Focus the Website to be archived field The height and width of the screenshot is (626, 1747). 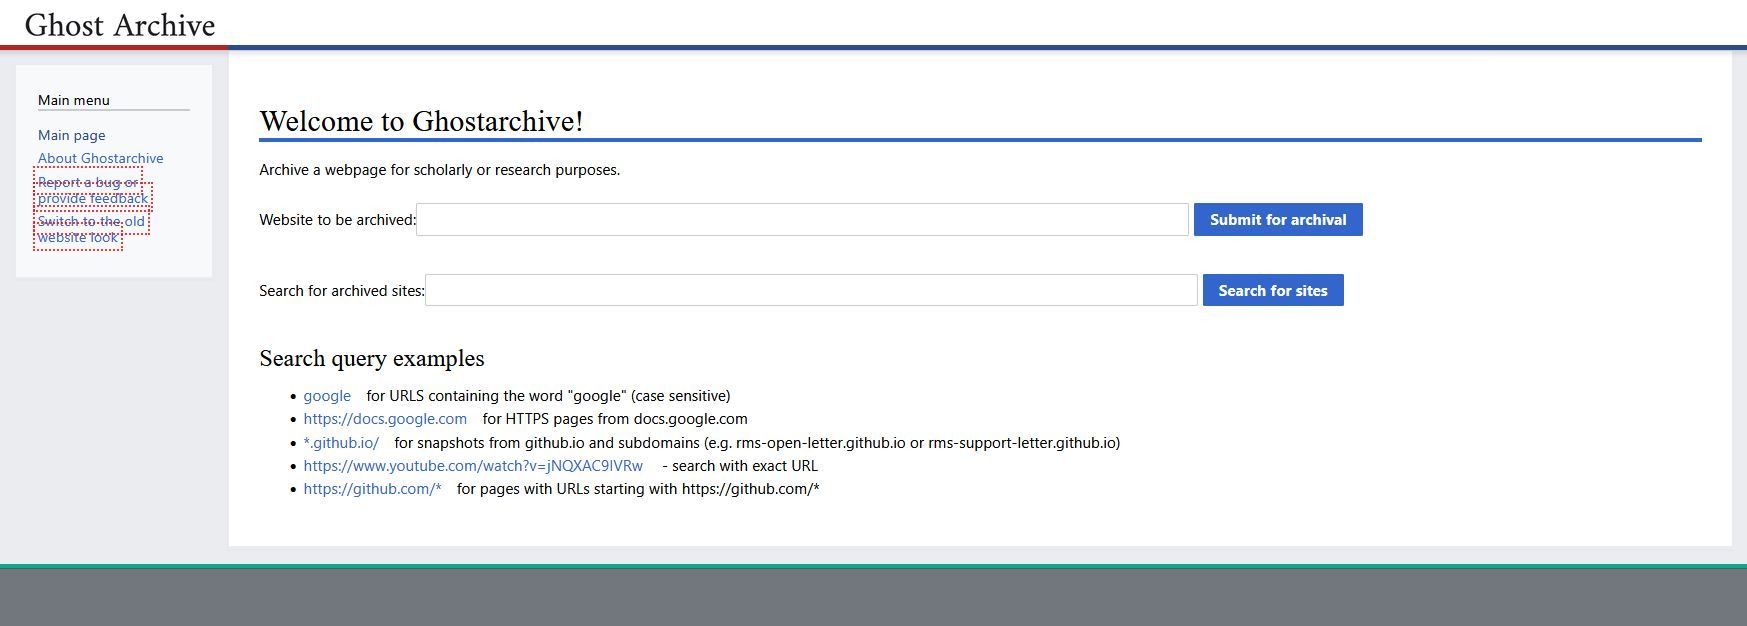tap(802, 220)
